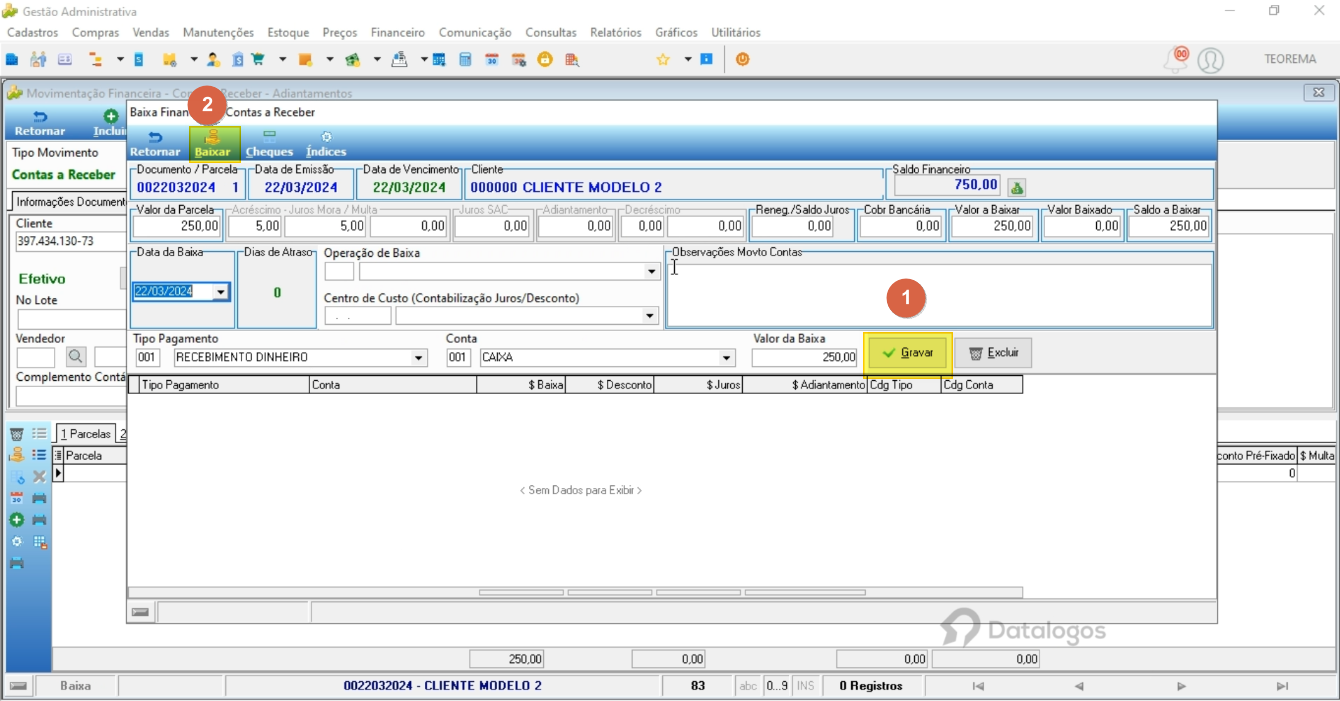The image size is (1340, 701).
Task: Click Retornar in the Movimentação Financeira window
Action: pos(40,123)
